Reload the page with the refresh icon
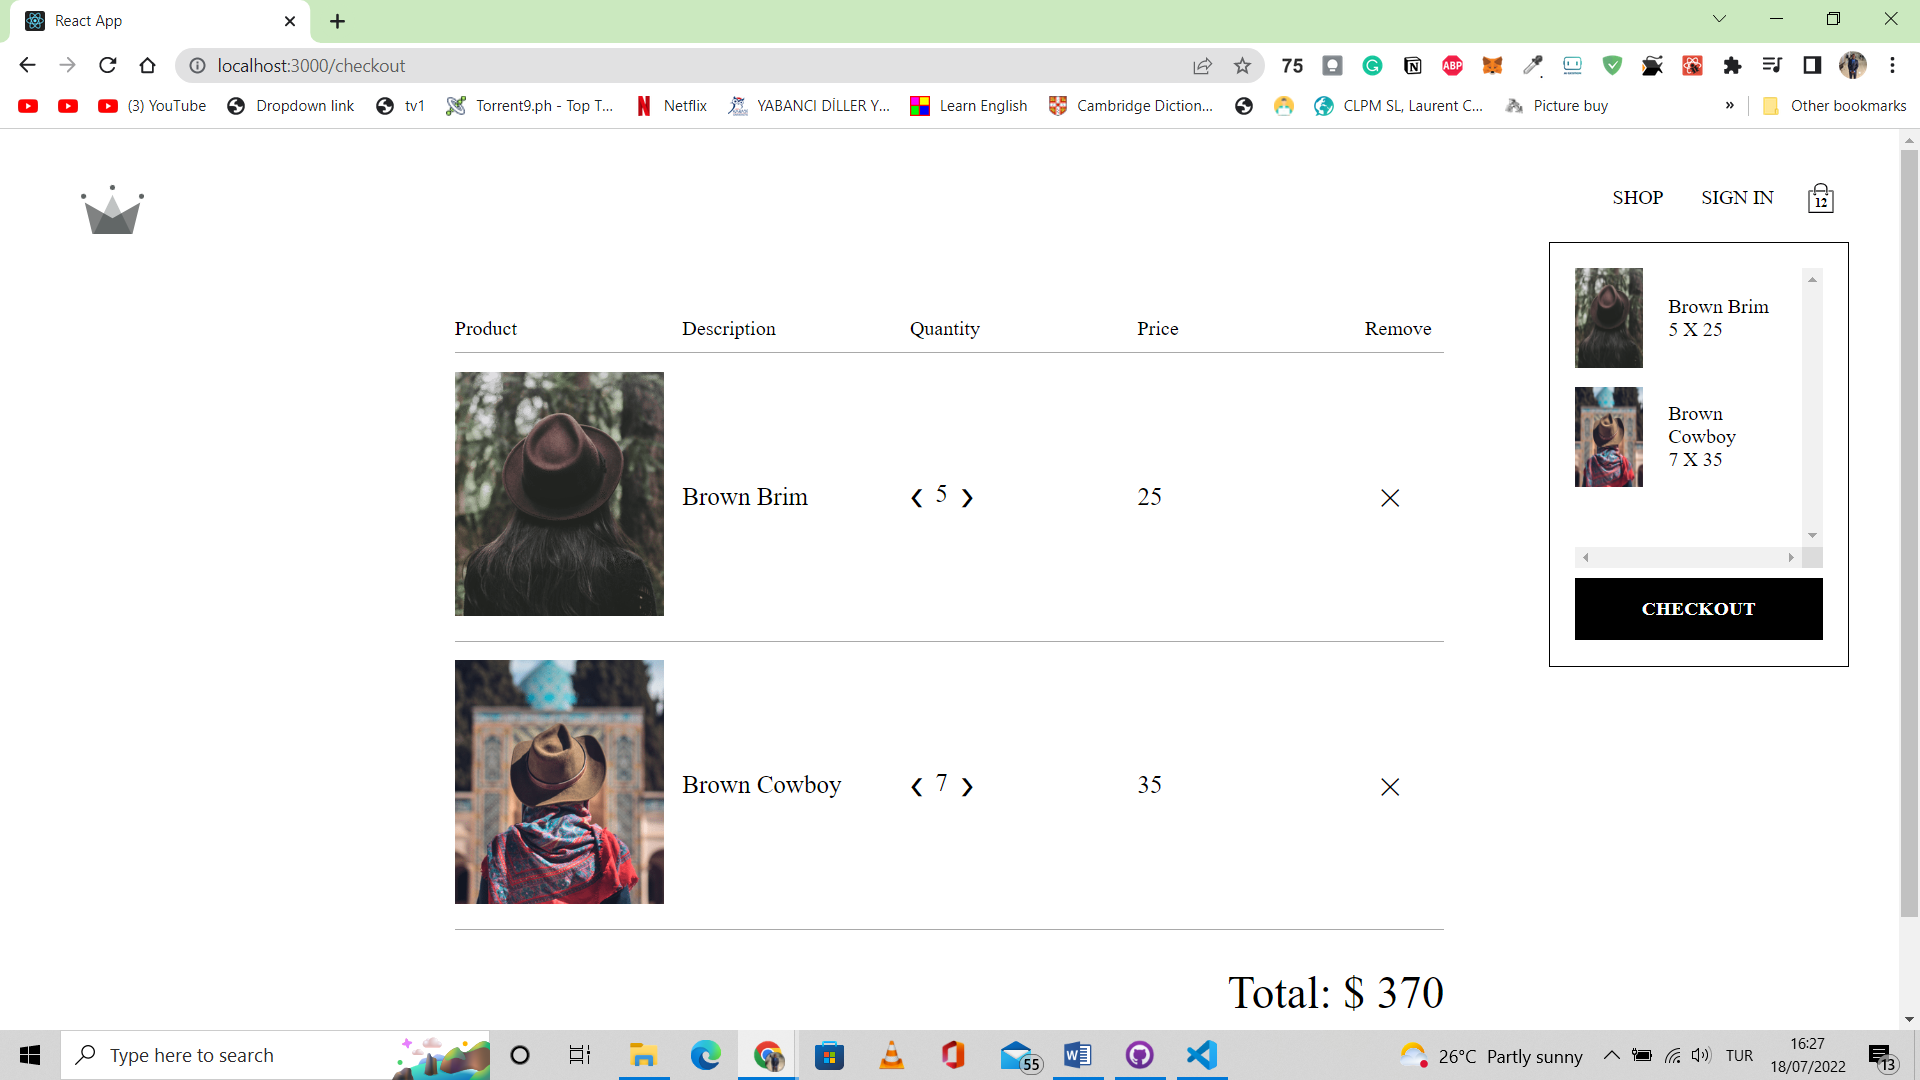This screenshot has width=1920, height=1080. coord(108,66)
